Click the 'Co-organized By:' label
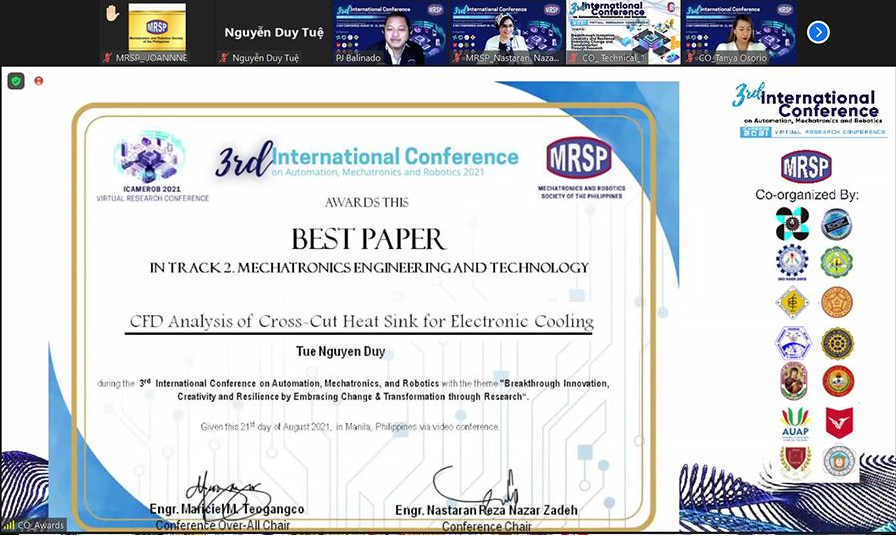The width and height of the screenshot is (896, 536). tap(807, 195)
